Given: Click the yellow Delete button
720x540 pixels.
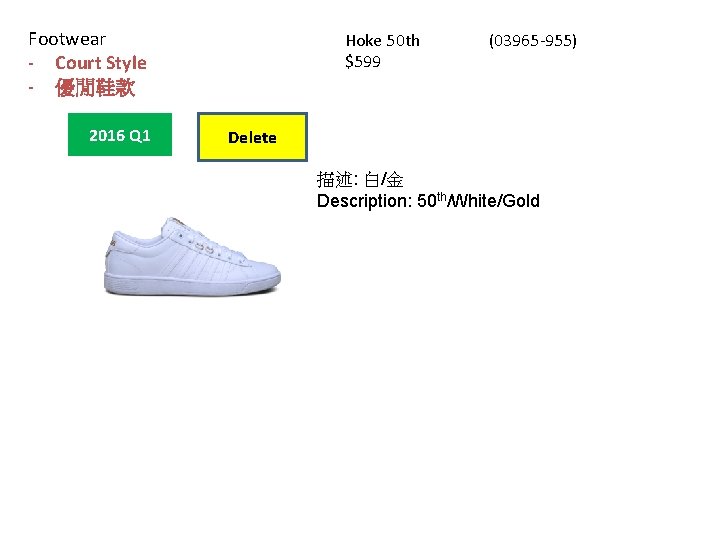Looking at the screenshot, I should (x=252, y=137).
